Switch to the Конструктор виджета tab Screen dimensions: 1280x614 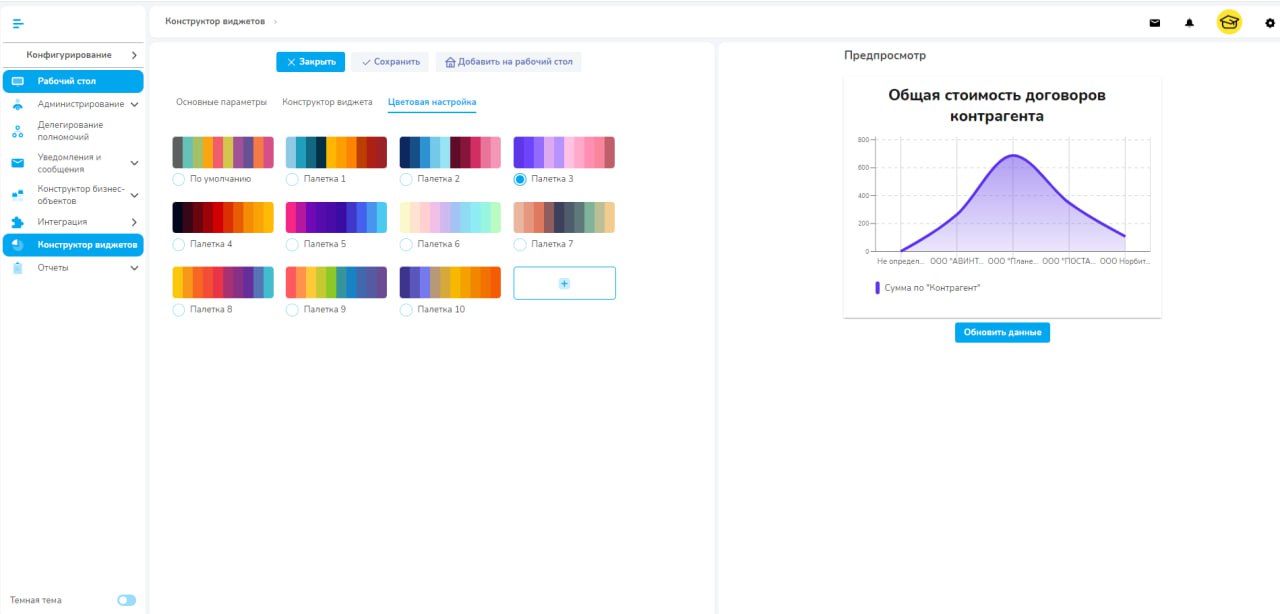click(x=327, y=102)
